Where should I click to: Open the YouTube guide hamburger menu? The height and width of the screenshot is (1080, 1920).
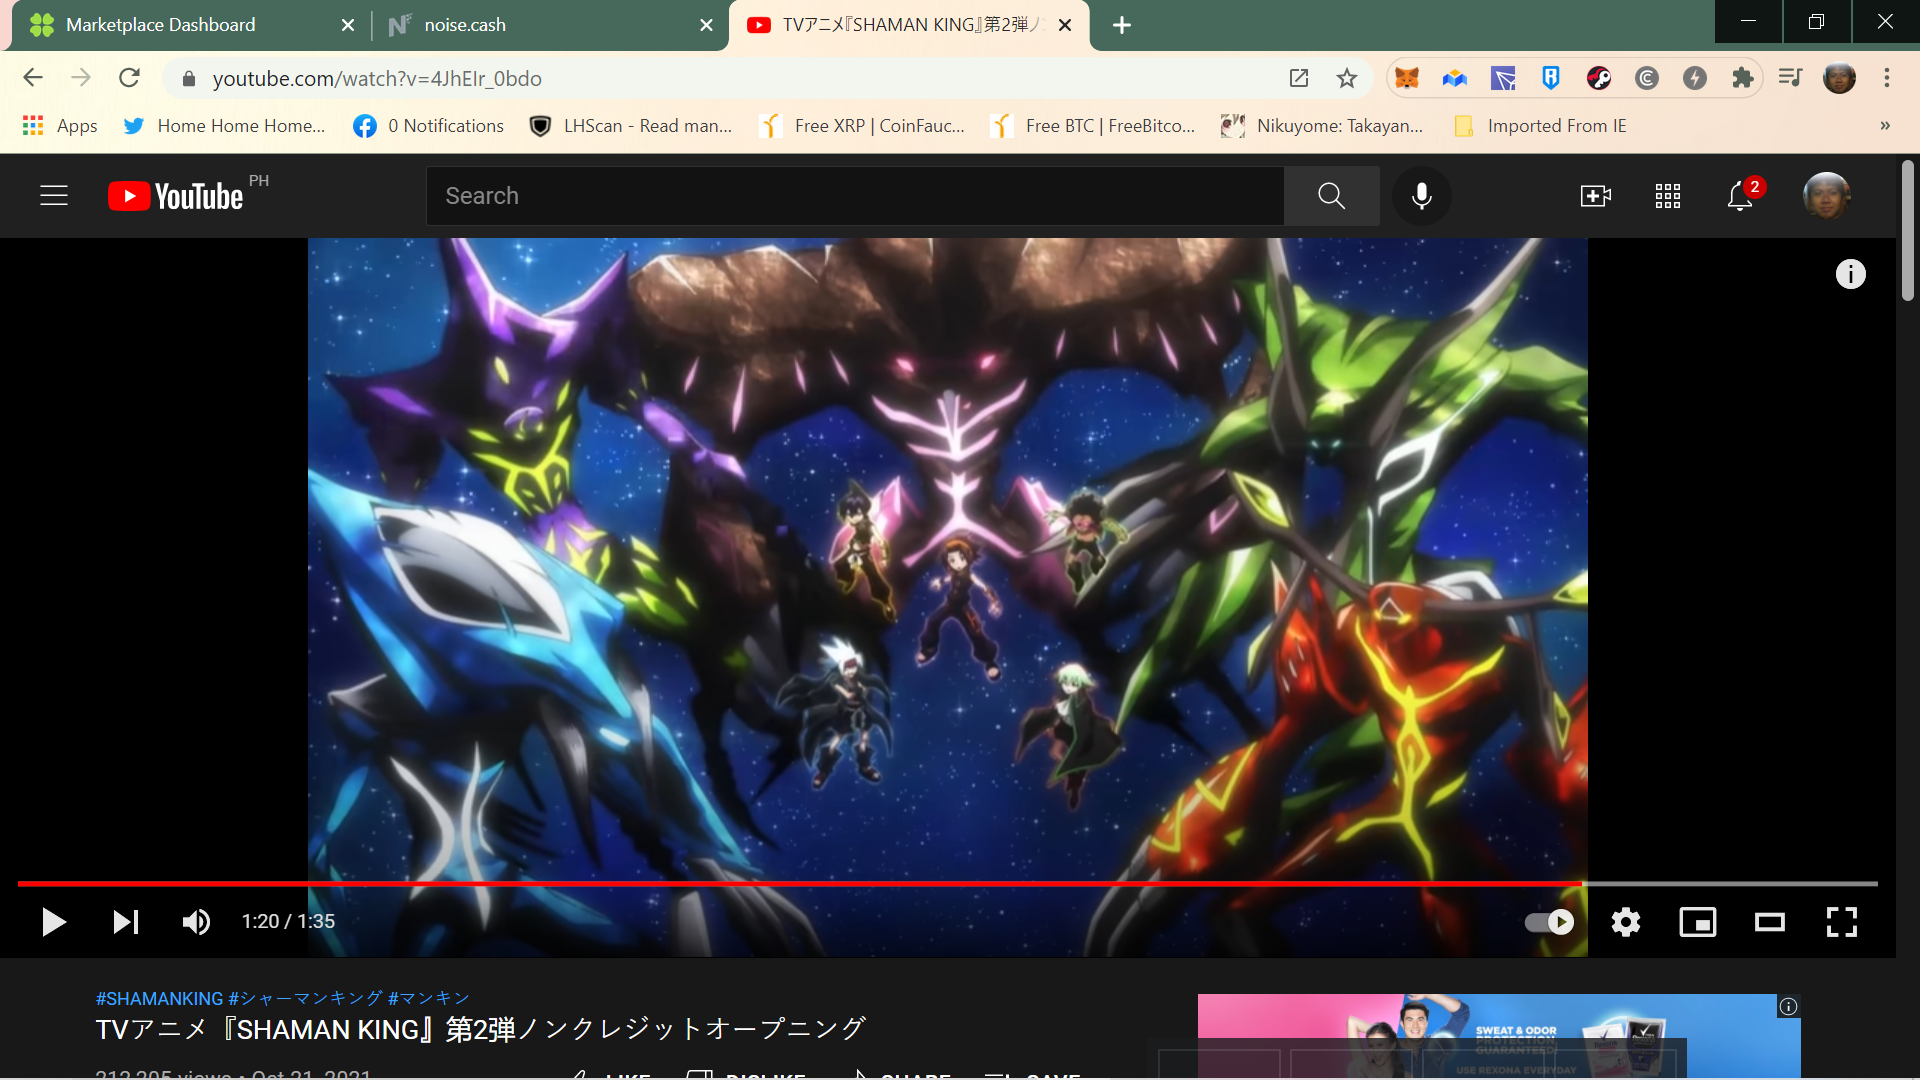coord(54,196)
